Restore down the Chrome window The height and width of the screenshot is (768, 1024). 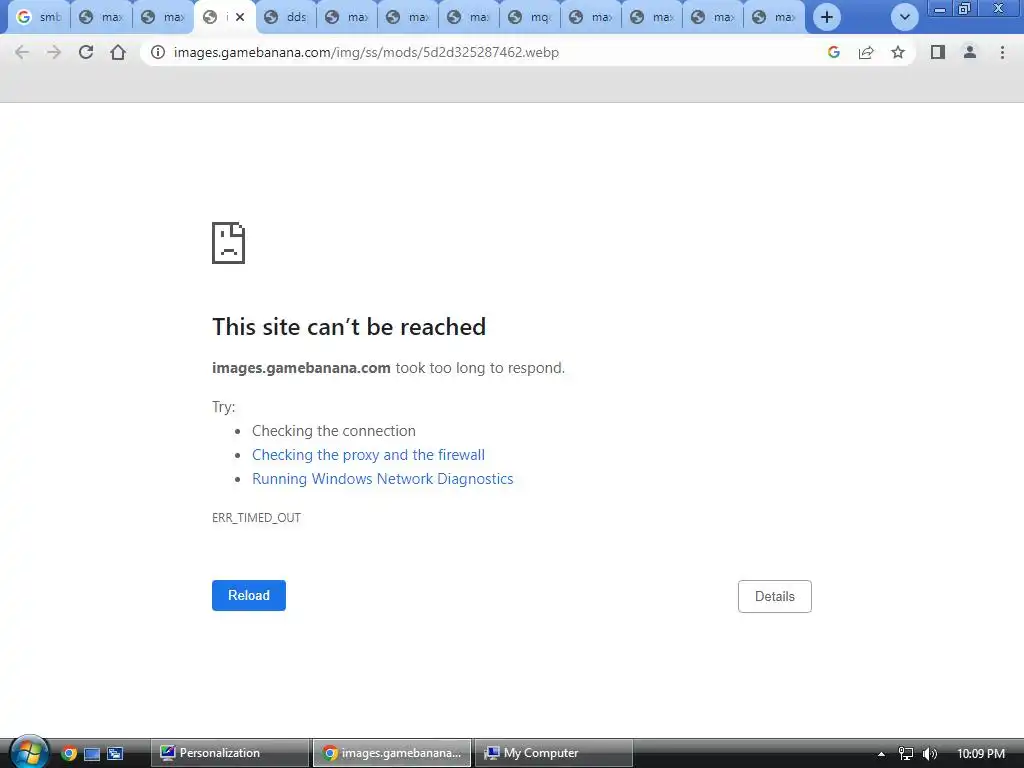964,8
